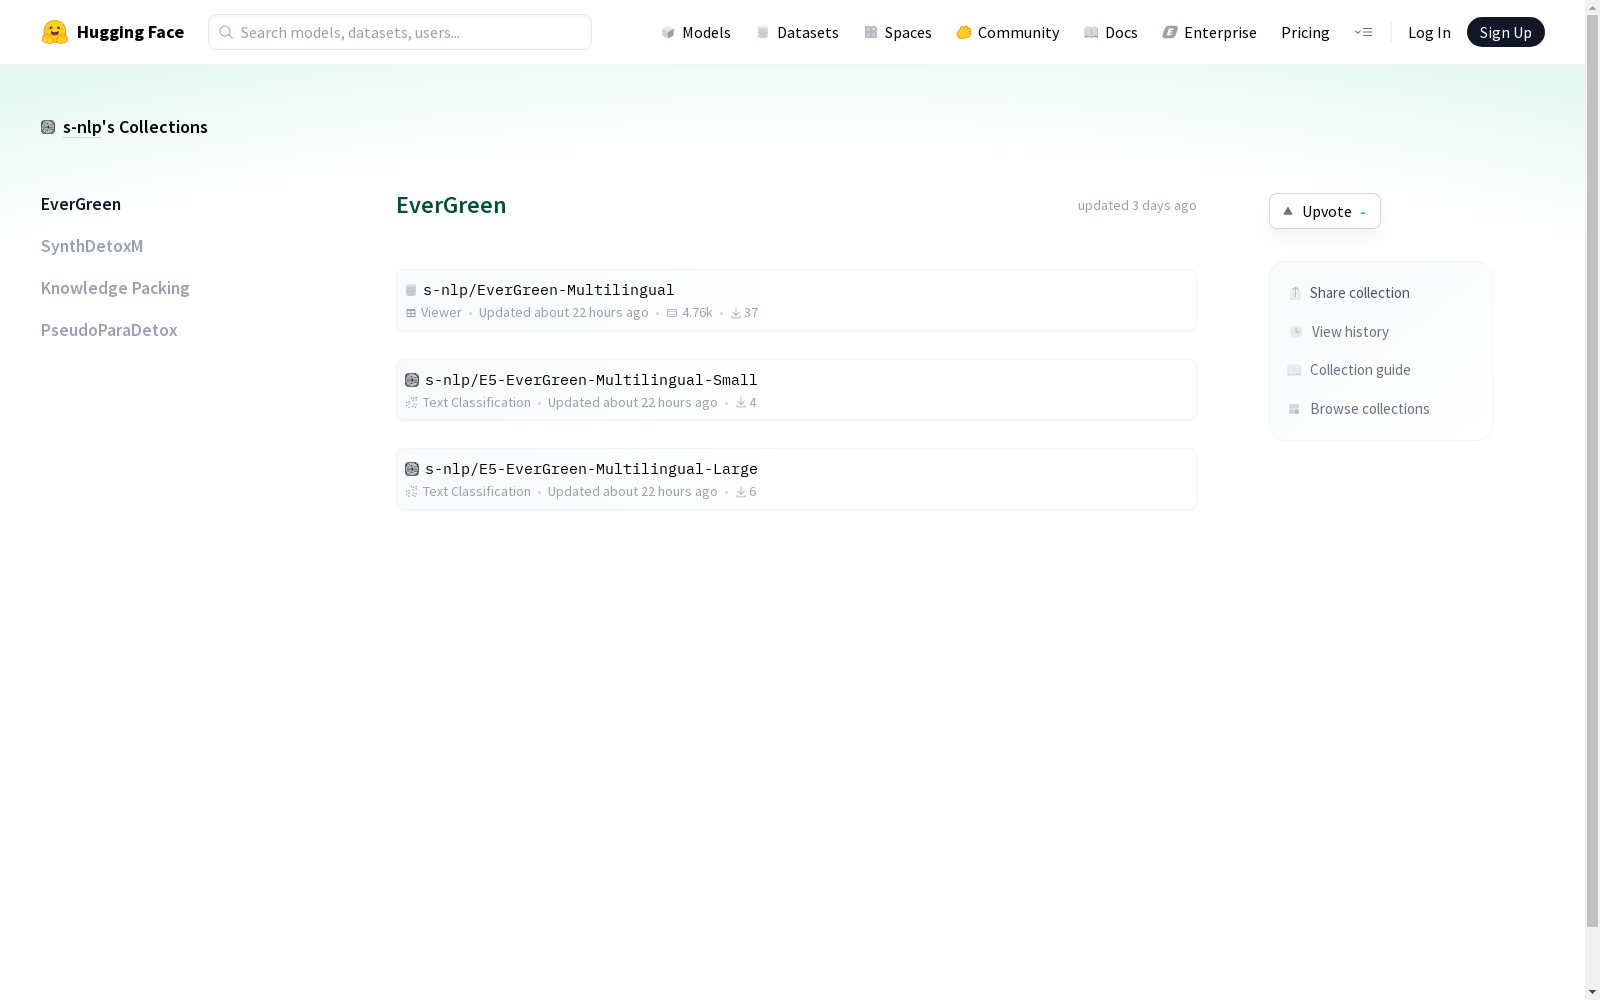The width and height of the screenshot is (1600, 1000).
Task: Click the Log In link
Action: (x=1429, y=32)
